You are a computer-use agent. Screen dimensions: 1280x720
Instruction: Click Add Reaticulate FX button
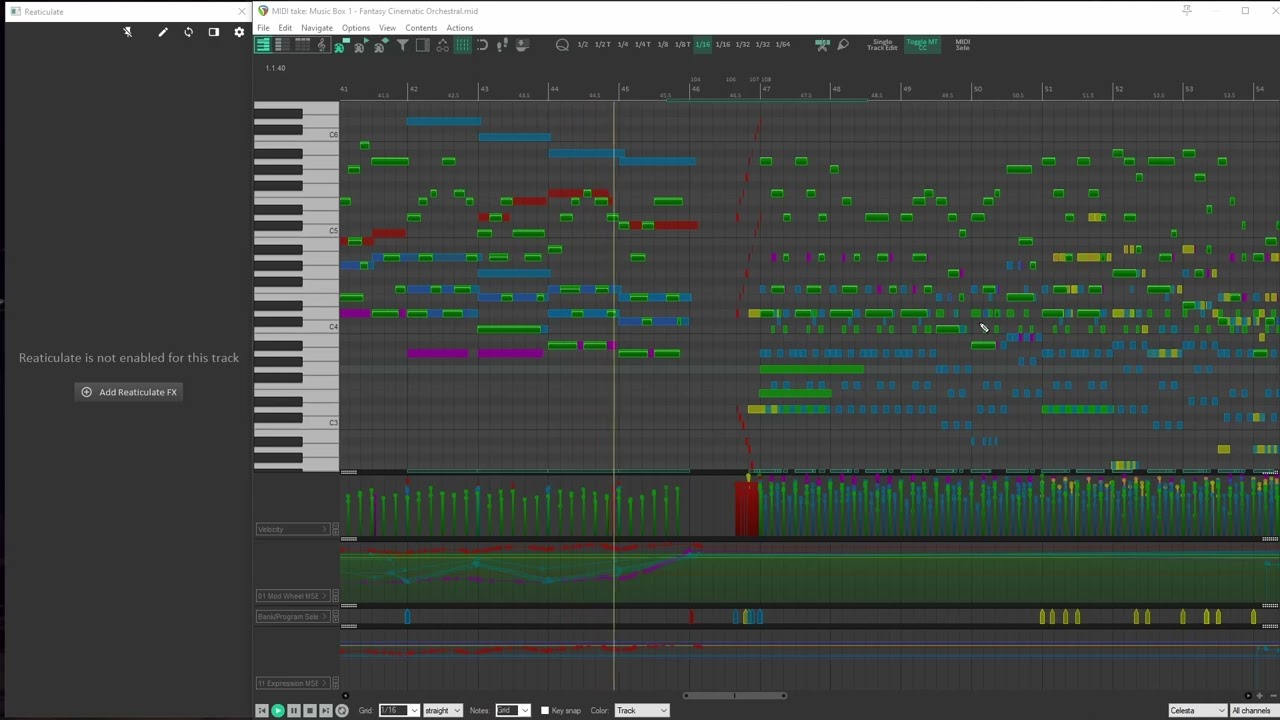point(129,392)
